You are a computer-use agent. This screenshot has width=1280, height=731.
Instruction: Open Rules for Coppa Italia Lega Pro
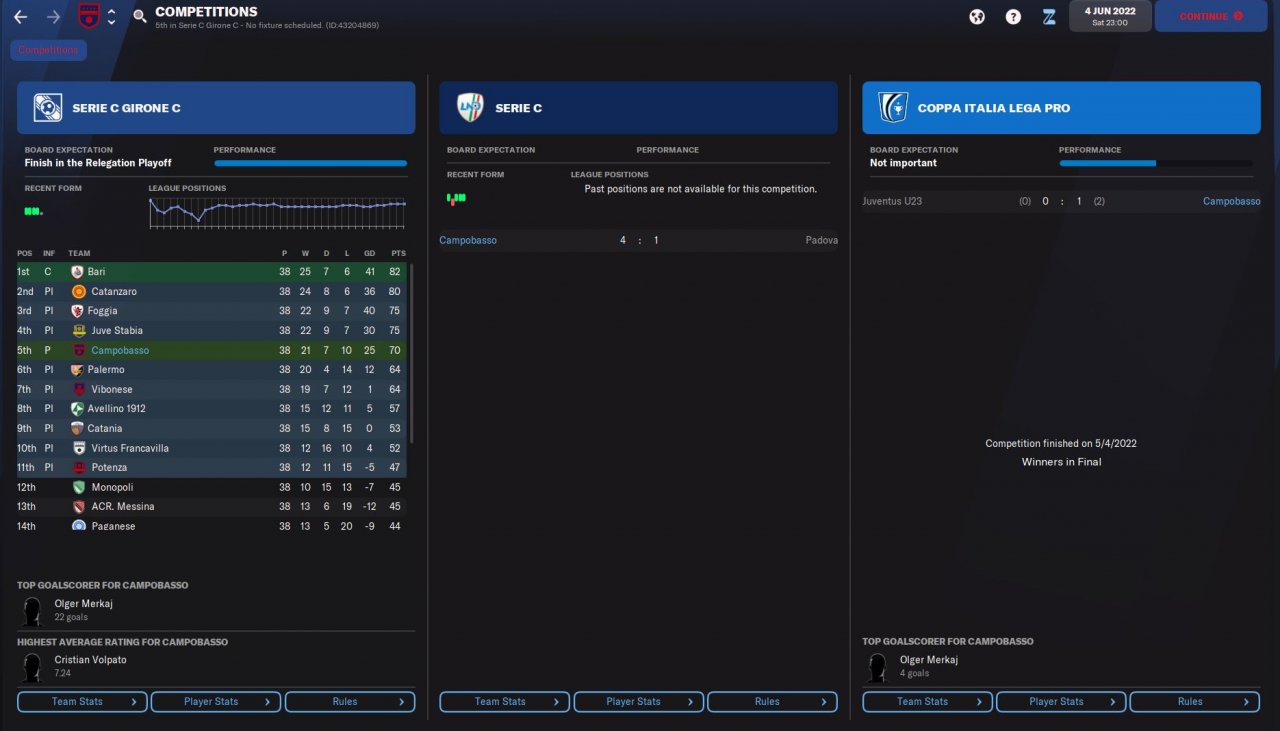1195,702
